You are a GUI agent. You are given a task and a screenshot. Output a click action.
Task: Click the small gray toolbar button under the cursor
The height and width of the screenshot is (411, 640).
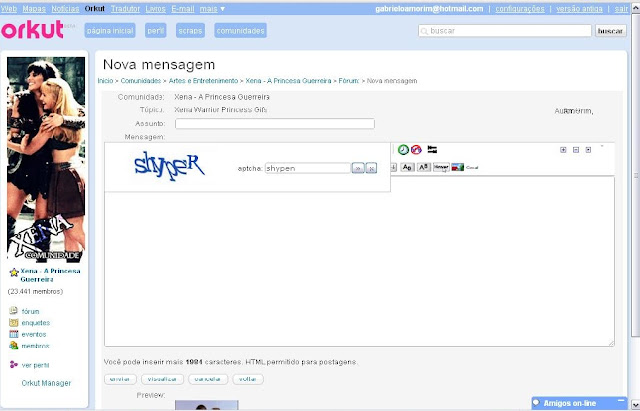click(441, 167)
